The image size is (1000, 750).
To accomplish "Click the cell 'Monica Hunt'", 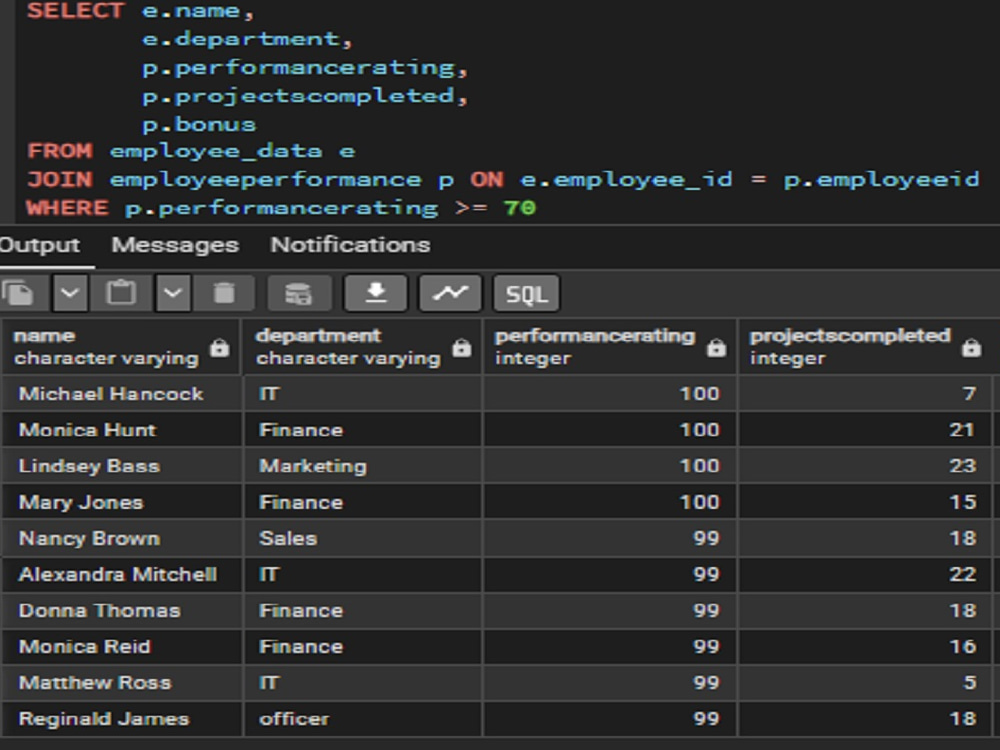I will tap(122, 430).
